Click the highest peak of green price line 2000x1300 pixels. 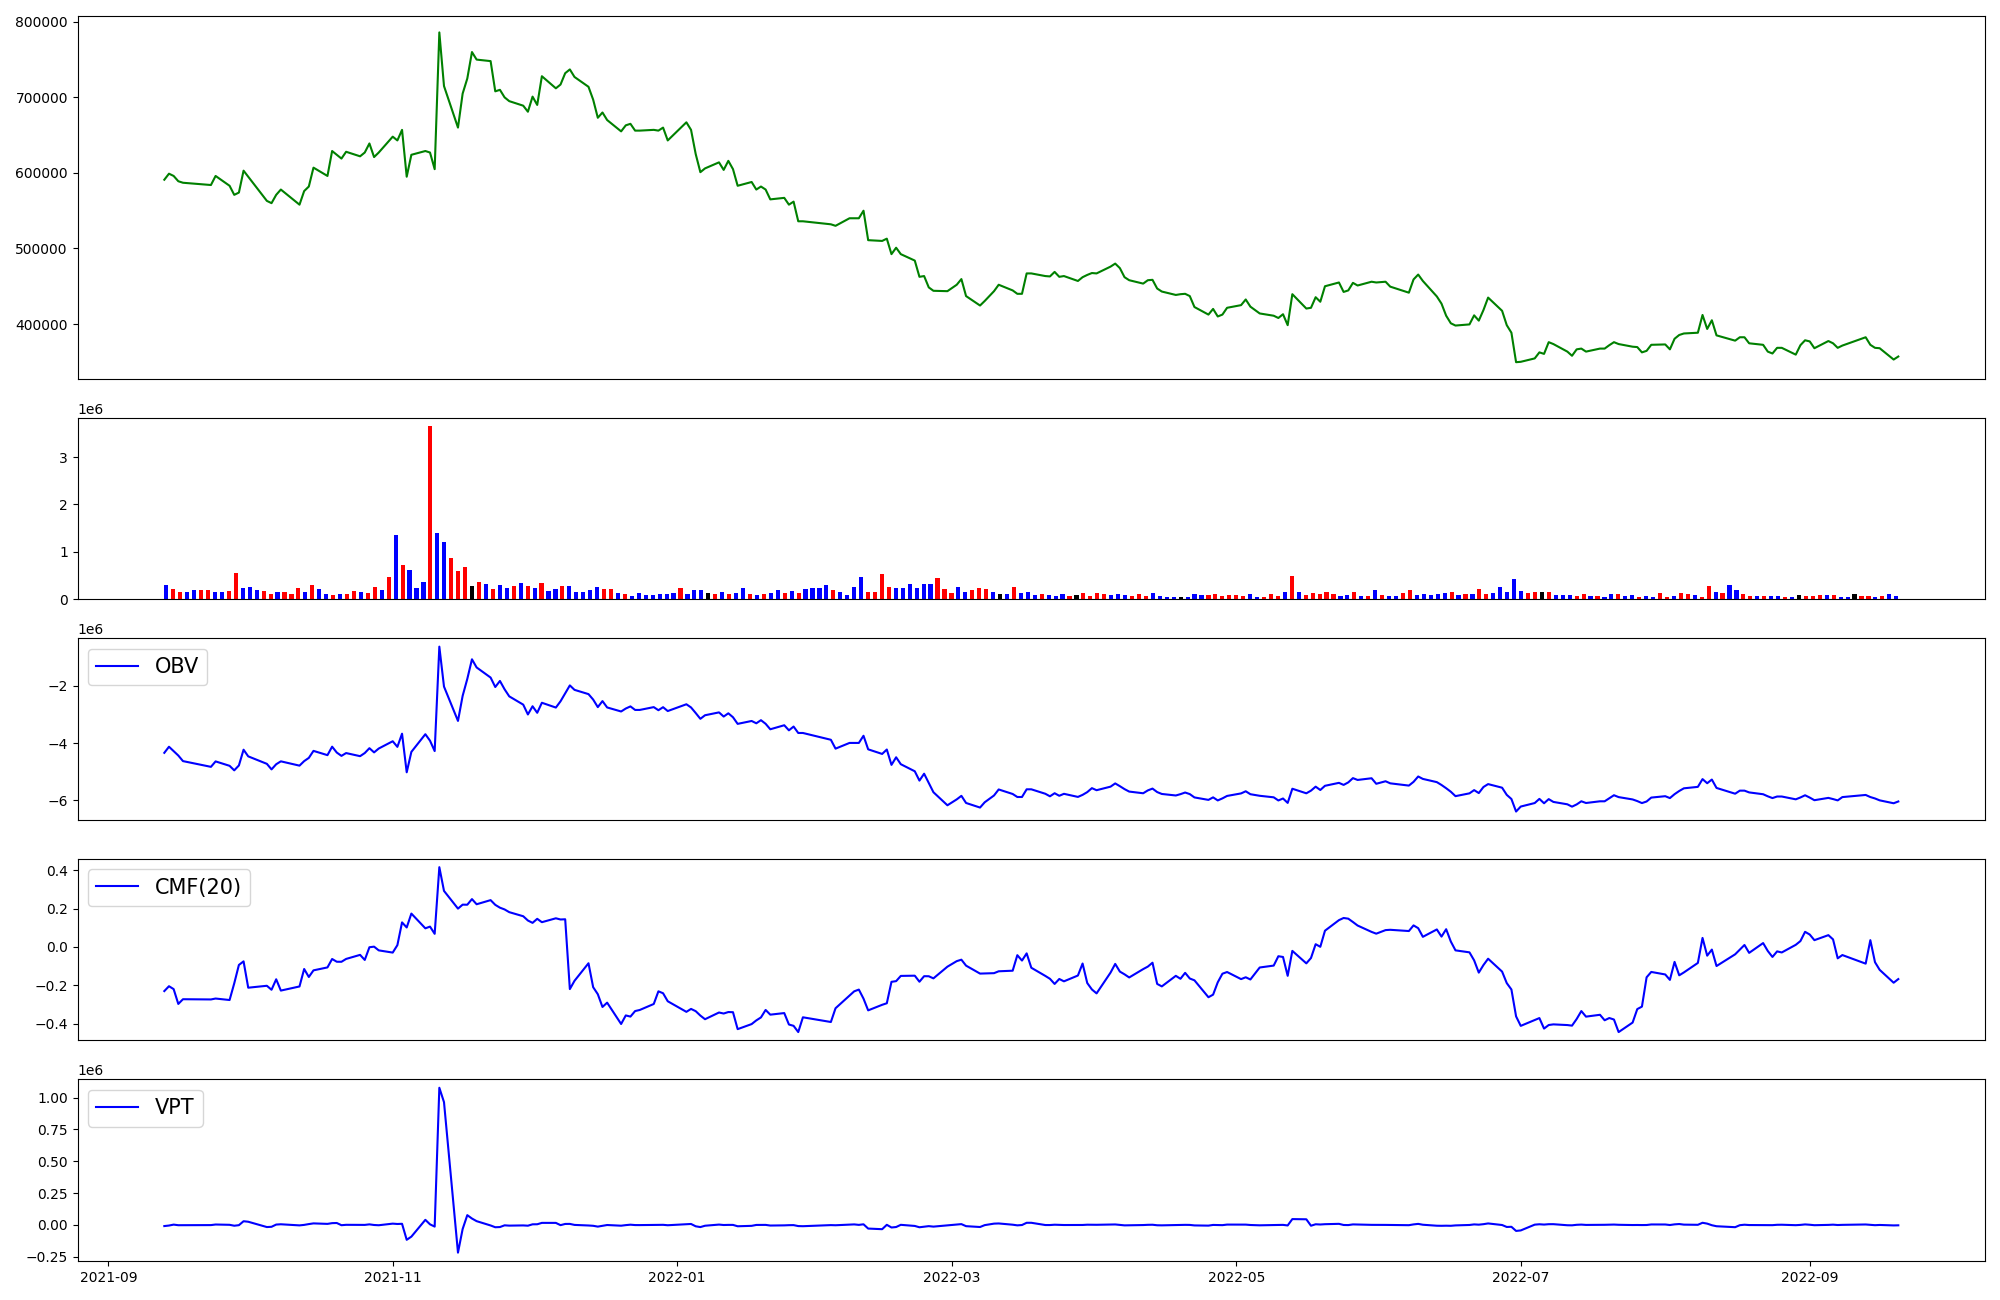(x=439, y=33)
